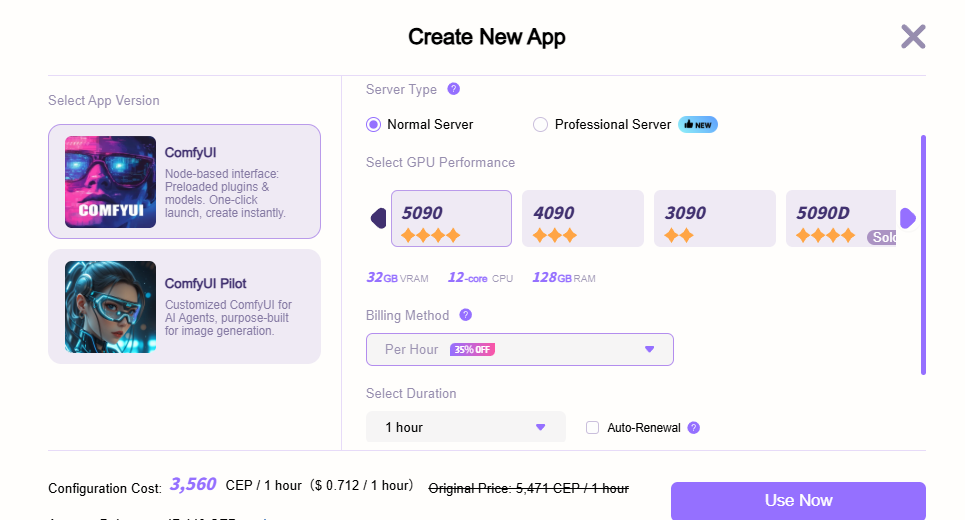Choose the 4090 GPU option
Viewport: 965px width, 520px height.
click(x=582, y=219)
